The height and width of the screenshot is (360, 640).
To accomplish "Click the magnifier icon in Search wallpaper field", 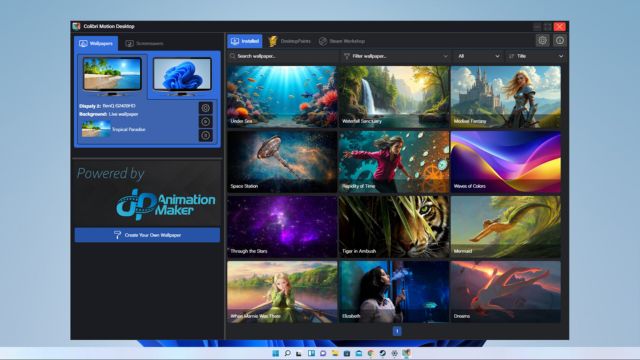I will pyautogui.click(x=232, y=56).
